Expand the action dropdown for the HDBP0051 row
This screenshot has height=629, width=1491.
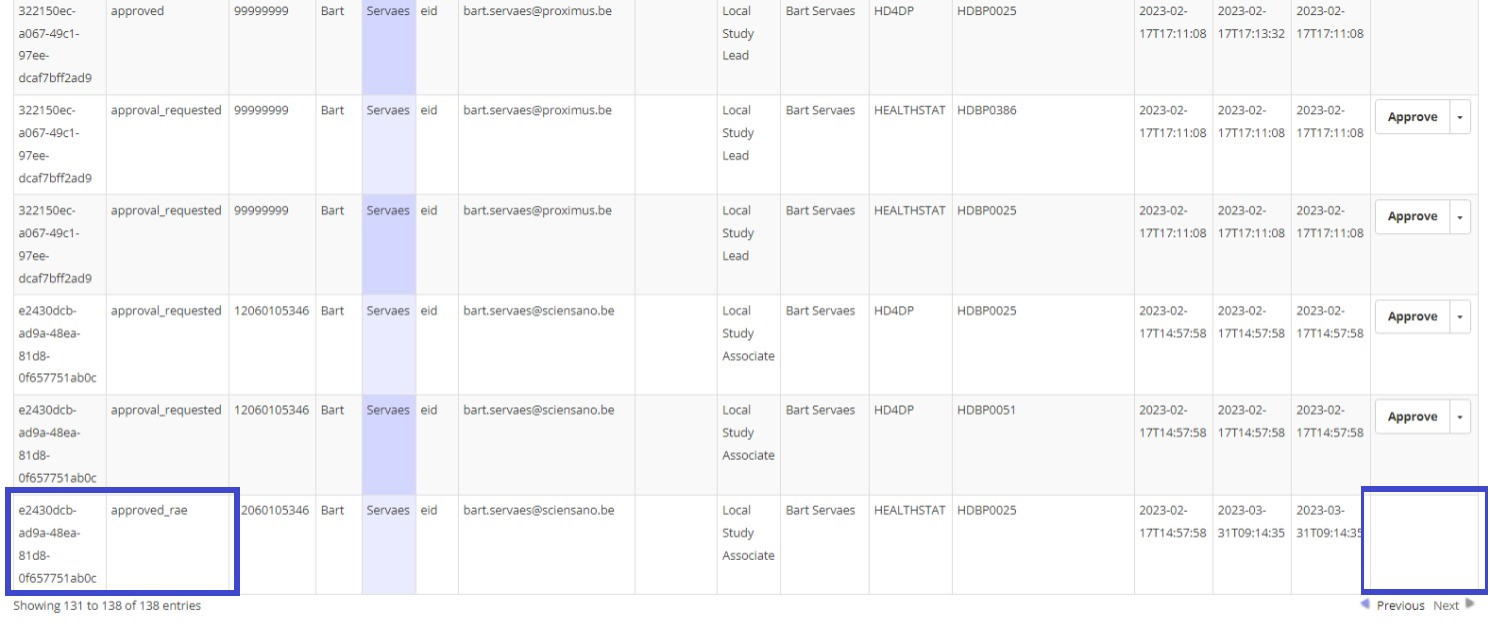pyautogui.click(x=1460, y=417)
